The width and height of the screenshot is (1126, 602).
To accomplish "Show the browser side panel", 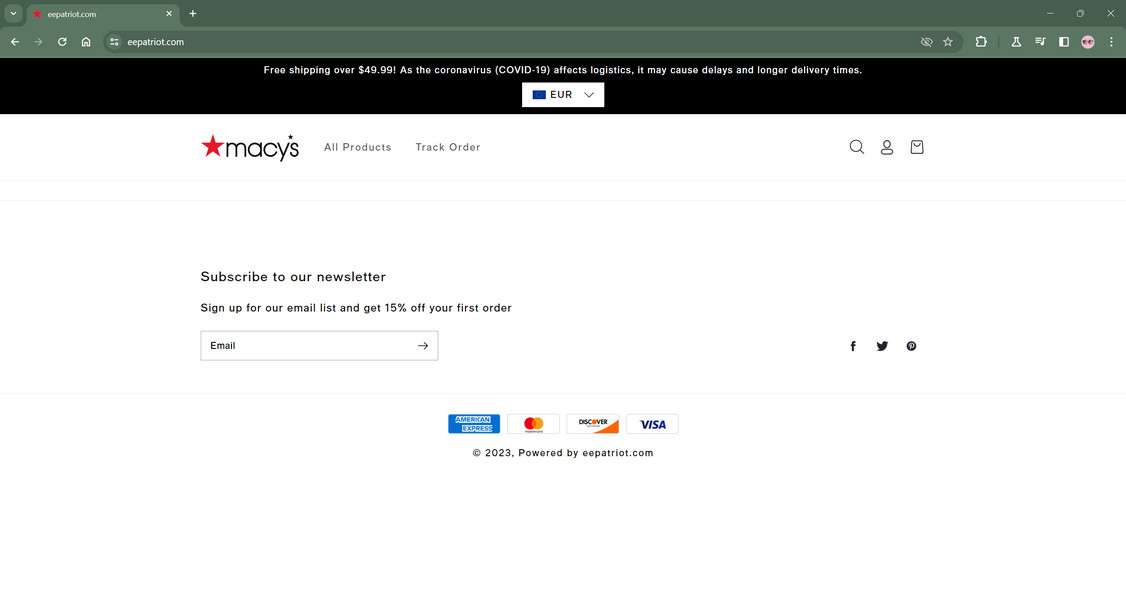I will (1063, 42).
